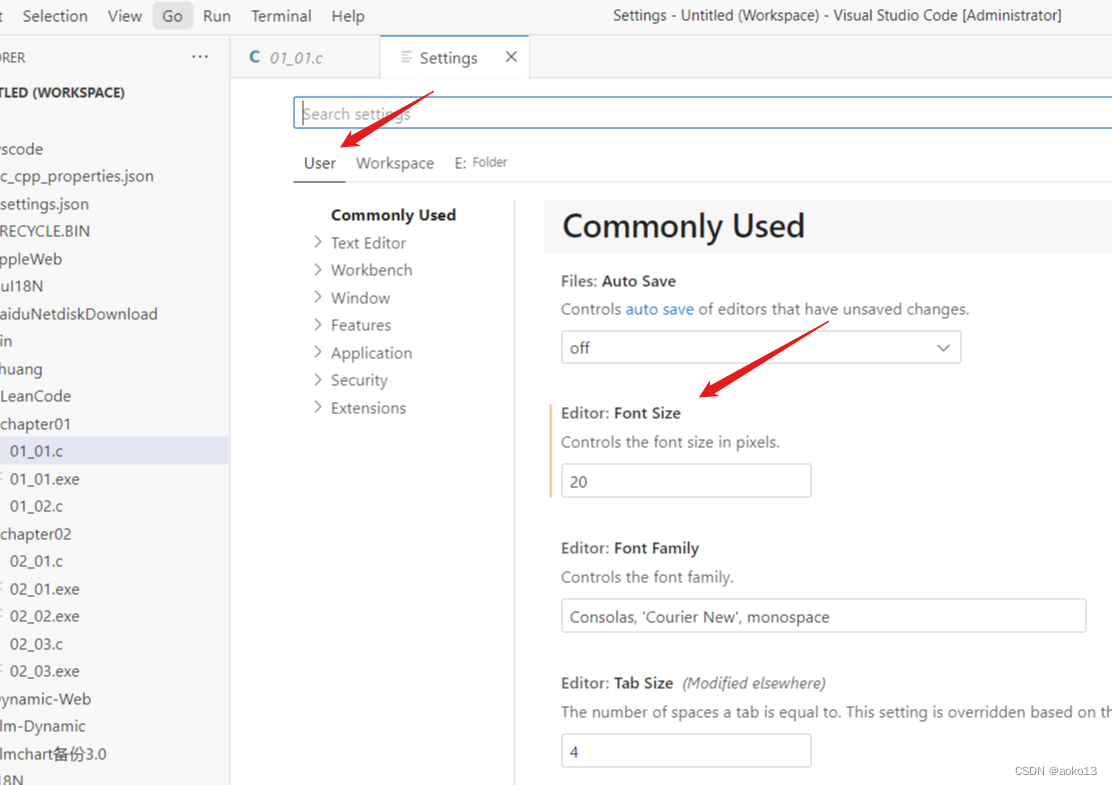Expand the Window settings category
The width and height of the screenshot is (1112, 785).
(x=360, y=298)
